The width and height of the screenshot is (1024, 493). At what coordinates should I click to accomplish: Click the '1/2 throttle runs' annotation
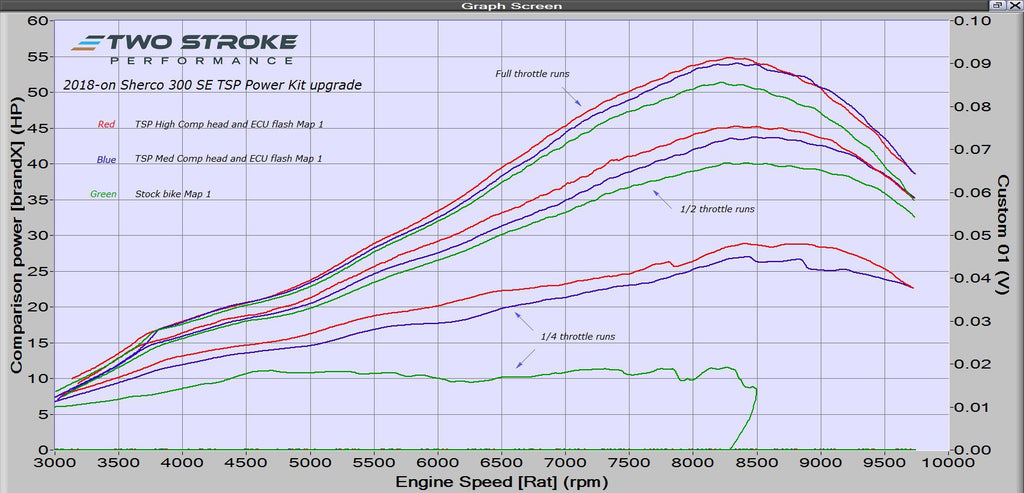tap(718, 210)
